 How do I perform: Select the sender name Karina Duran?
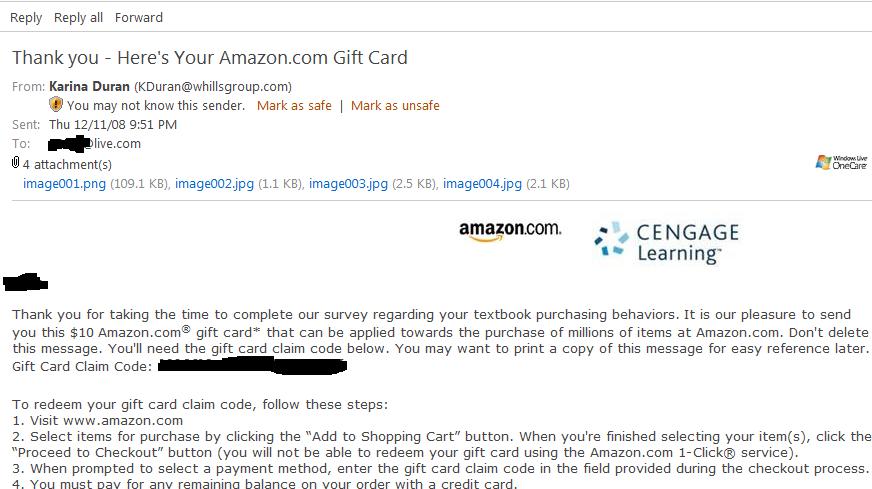click(90, 86)
